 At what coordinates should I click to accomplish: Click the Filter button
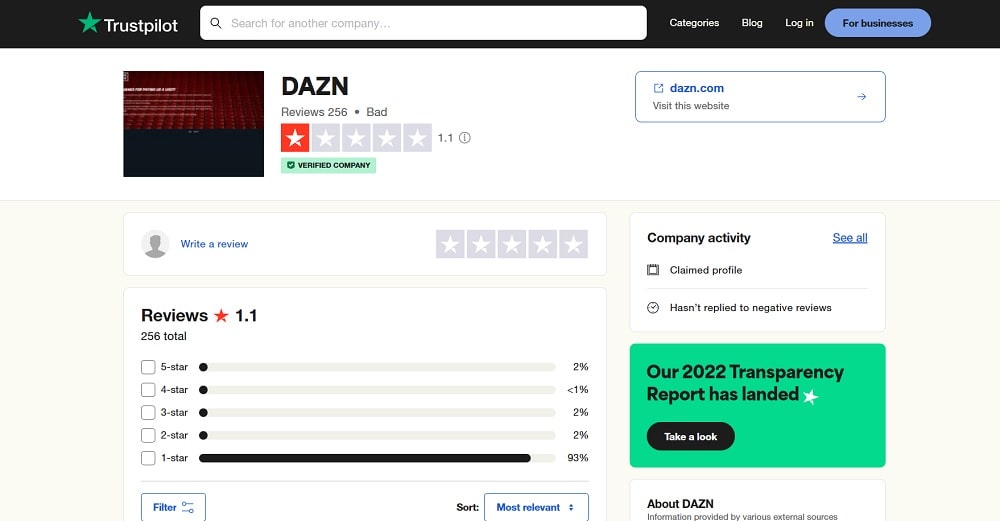click(173, 507)
